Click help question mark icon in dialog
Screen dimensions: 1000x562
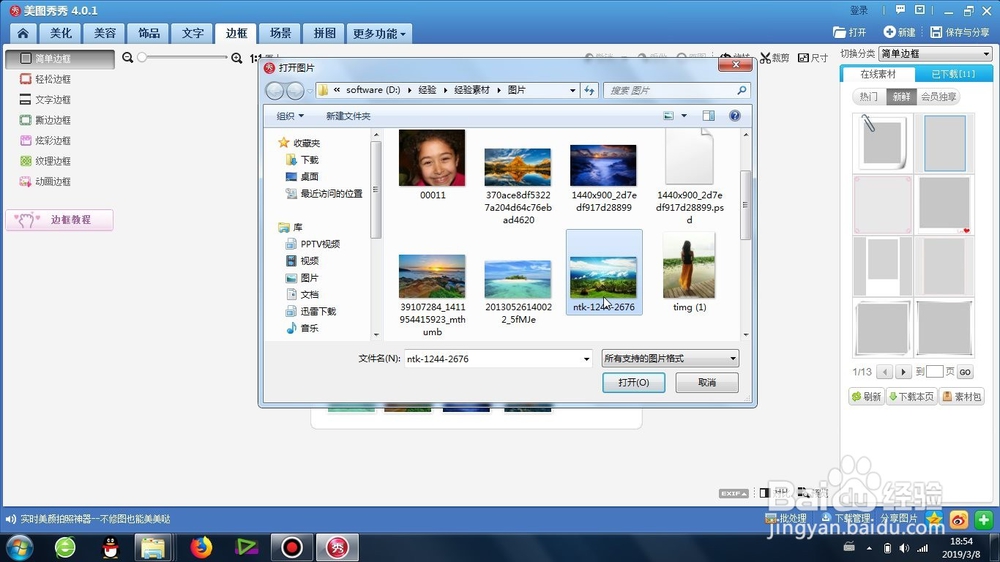(x=735, y=115)
